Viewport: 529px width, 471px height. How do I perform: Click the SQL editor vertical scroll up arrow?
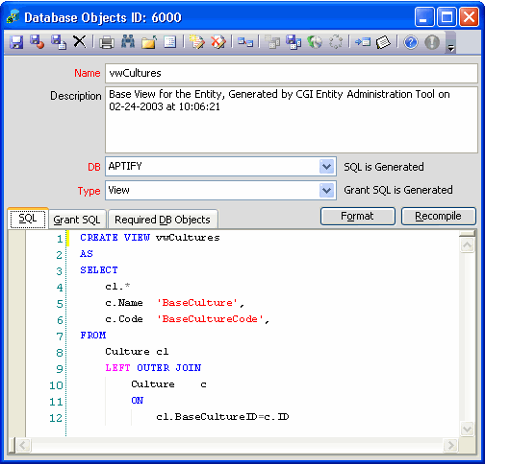tap(467, 245)
